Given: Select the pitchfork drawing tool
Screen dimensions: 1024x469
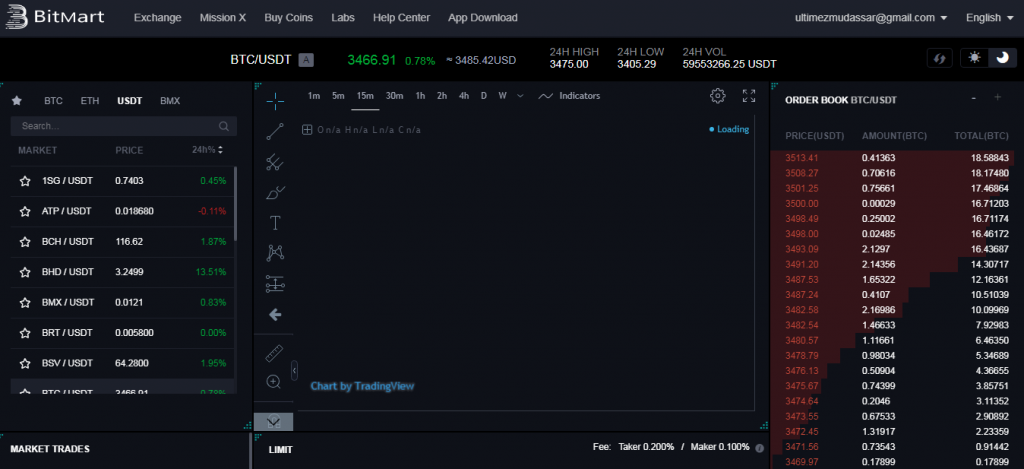Looking at the screenshot, I should pyautogui.click(x=275, y=162).
